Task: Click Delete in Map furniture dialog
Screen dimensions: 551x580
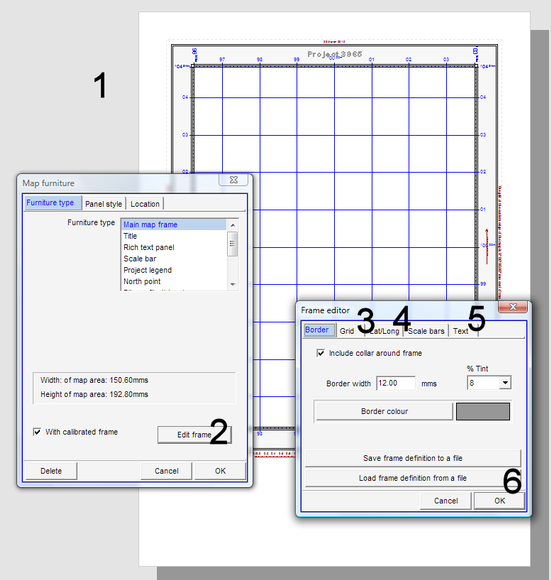Action: (x=51, y=471)
